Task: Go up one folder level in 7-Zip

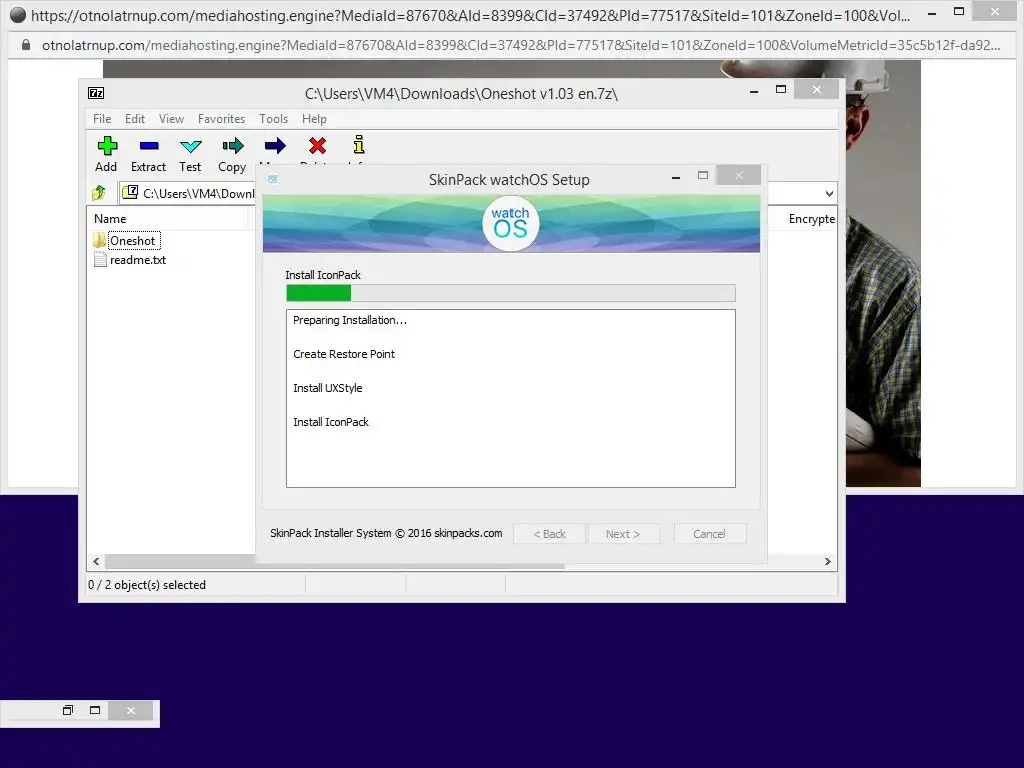Action: tap(99, 193)
